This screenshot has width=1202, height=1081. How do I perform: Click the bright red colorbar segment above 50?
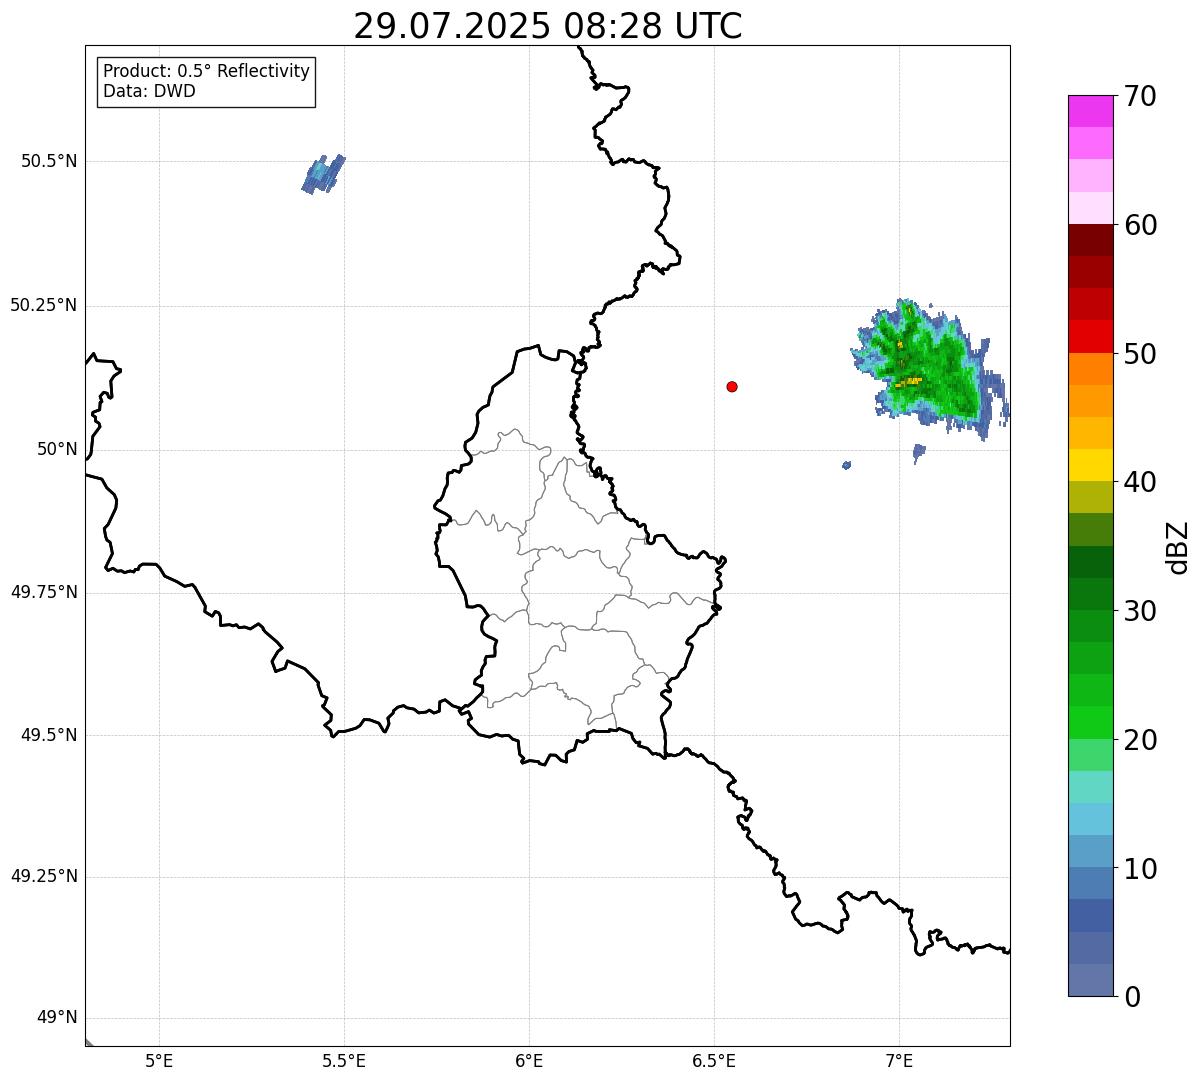1090,336
